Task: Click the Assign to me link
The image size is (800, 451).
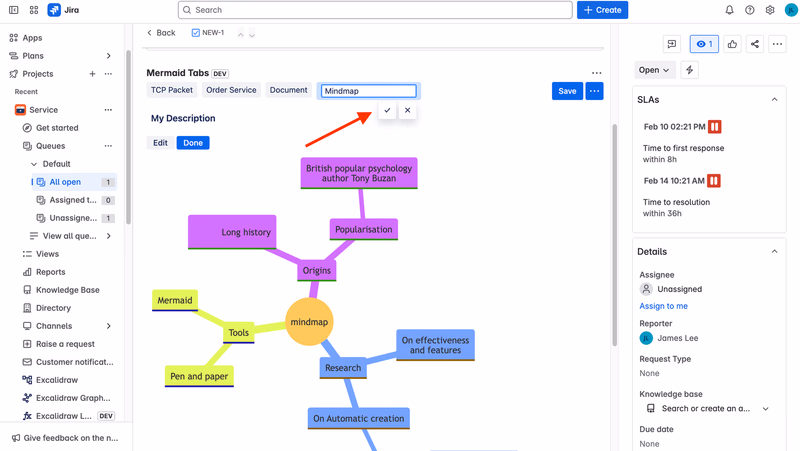Action: (x=663, y=306)
